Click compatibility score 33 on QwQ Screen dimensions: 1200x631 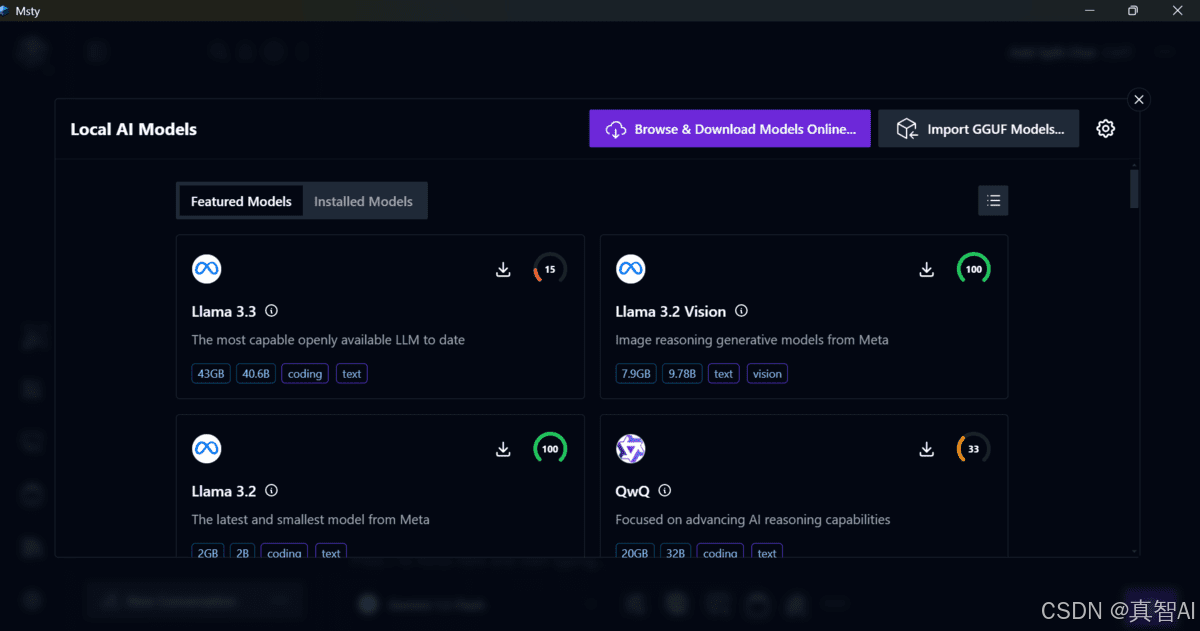click(x=974, y=449)
